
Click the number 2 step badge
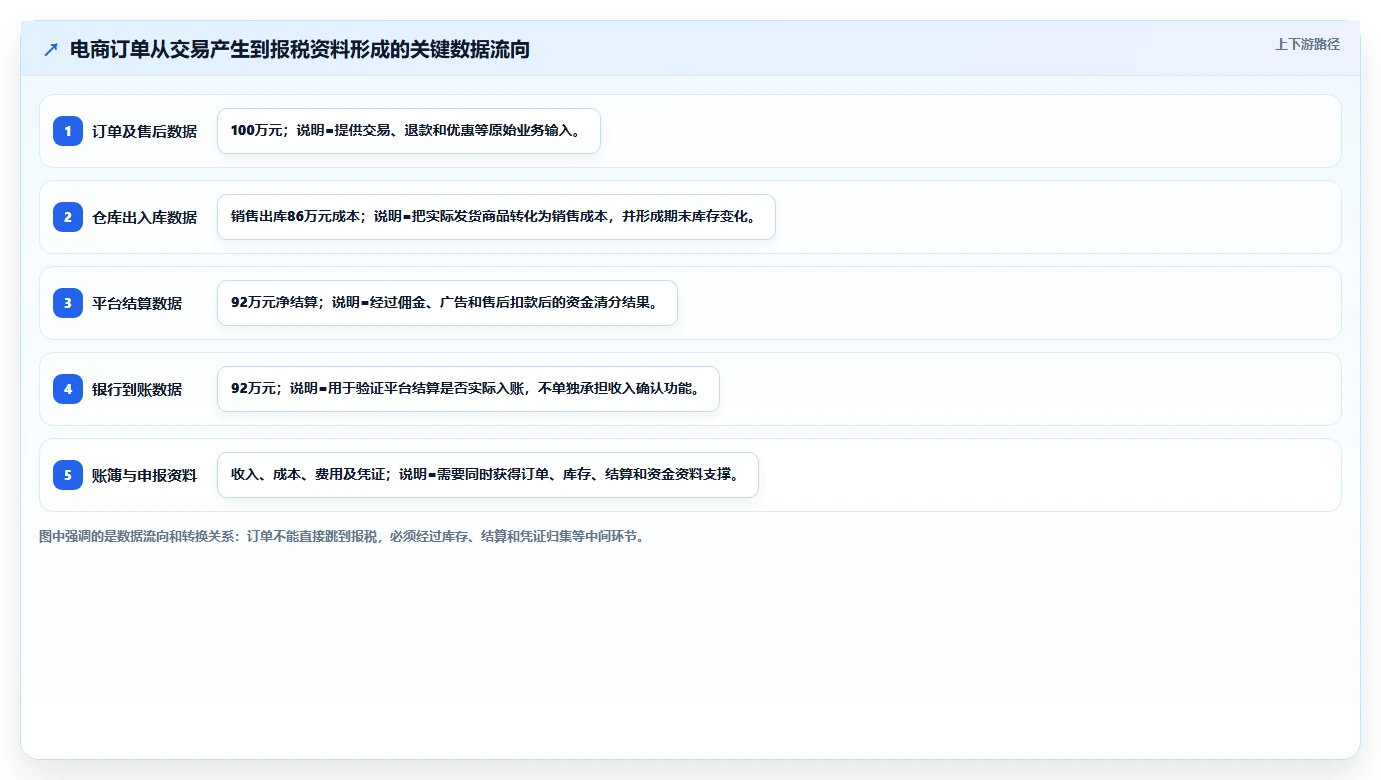[68, 217]
